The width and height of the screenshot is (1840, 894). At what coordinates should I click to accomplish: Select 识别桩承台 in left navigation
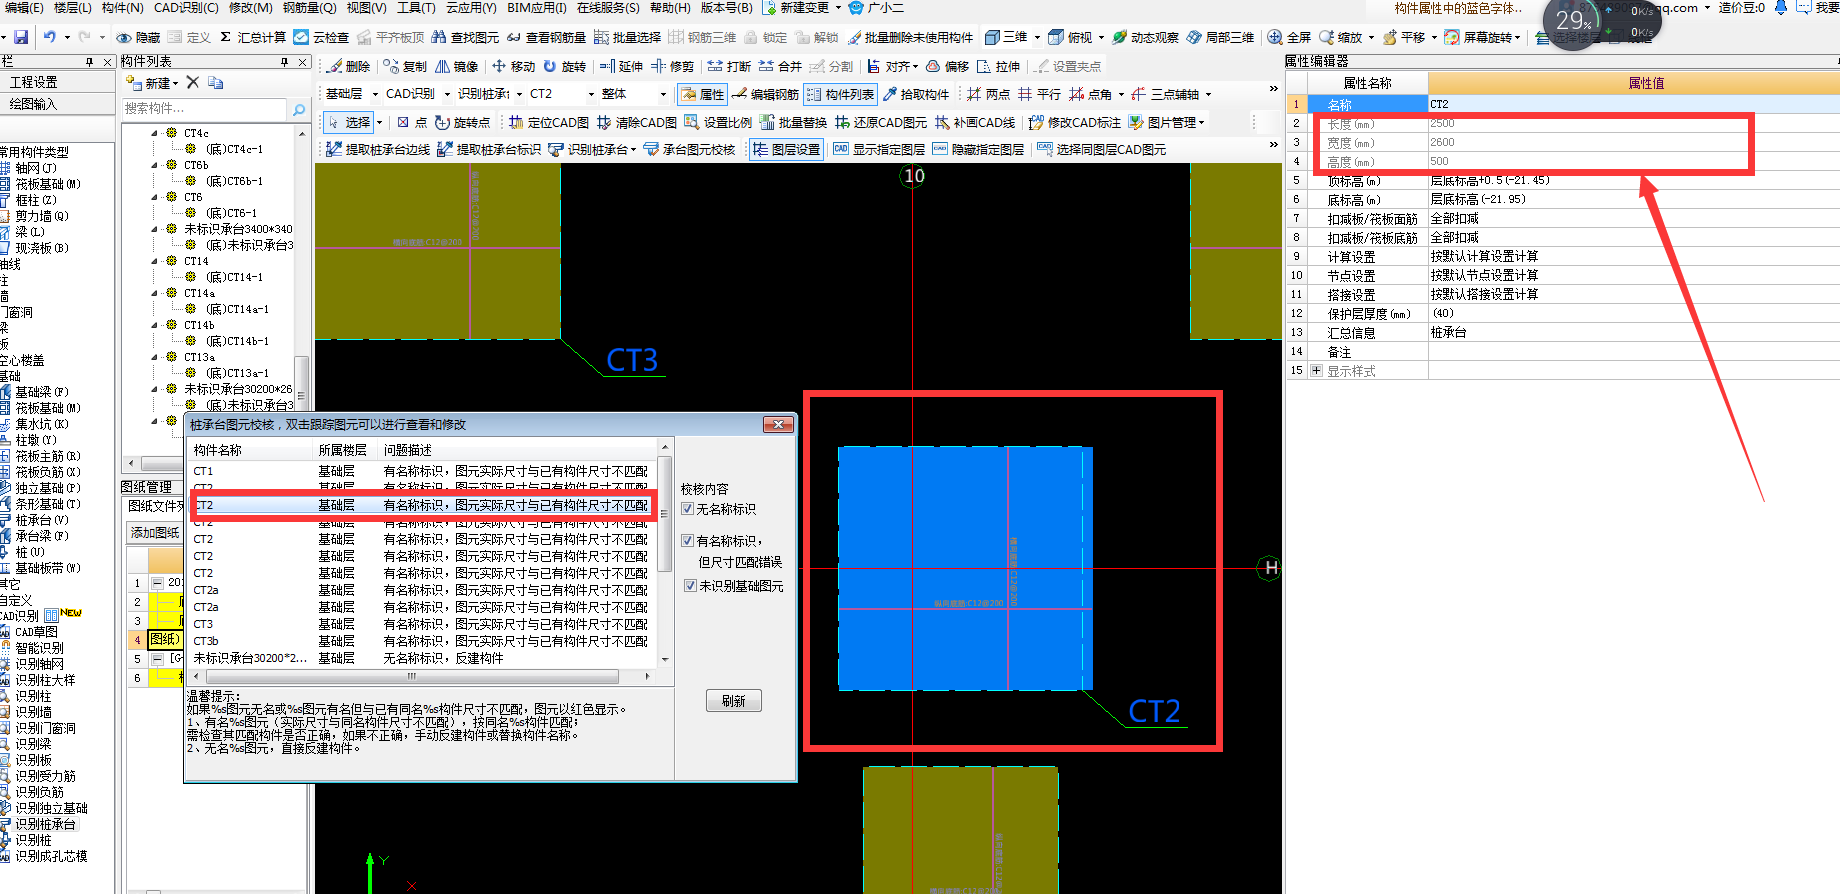(45, 824)
